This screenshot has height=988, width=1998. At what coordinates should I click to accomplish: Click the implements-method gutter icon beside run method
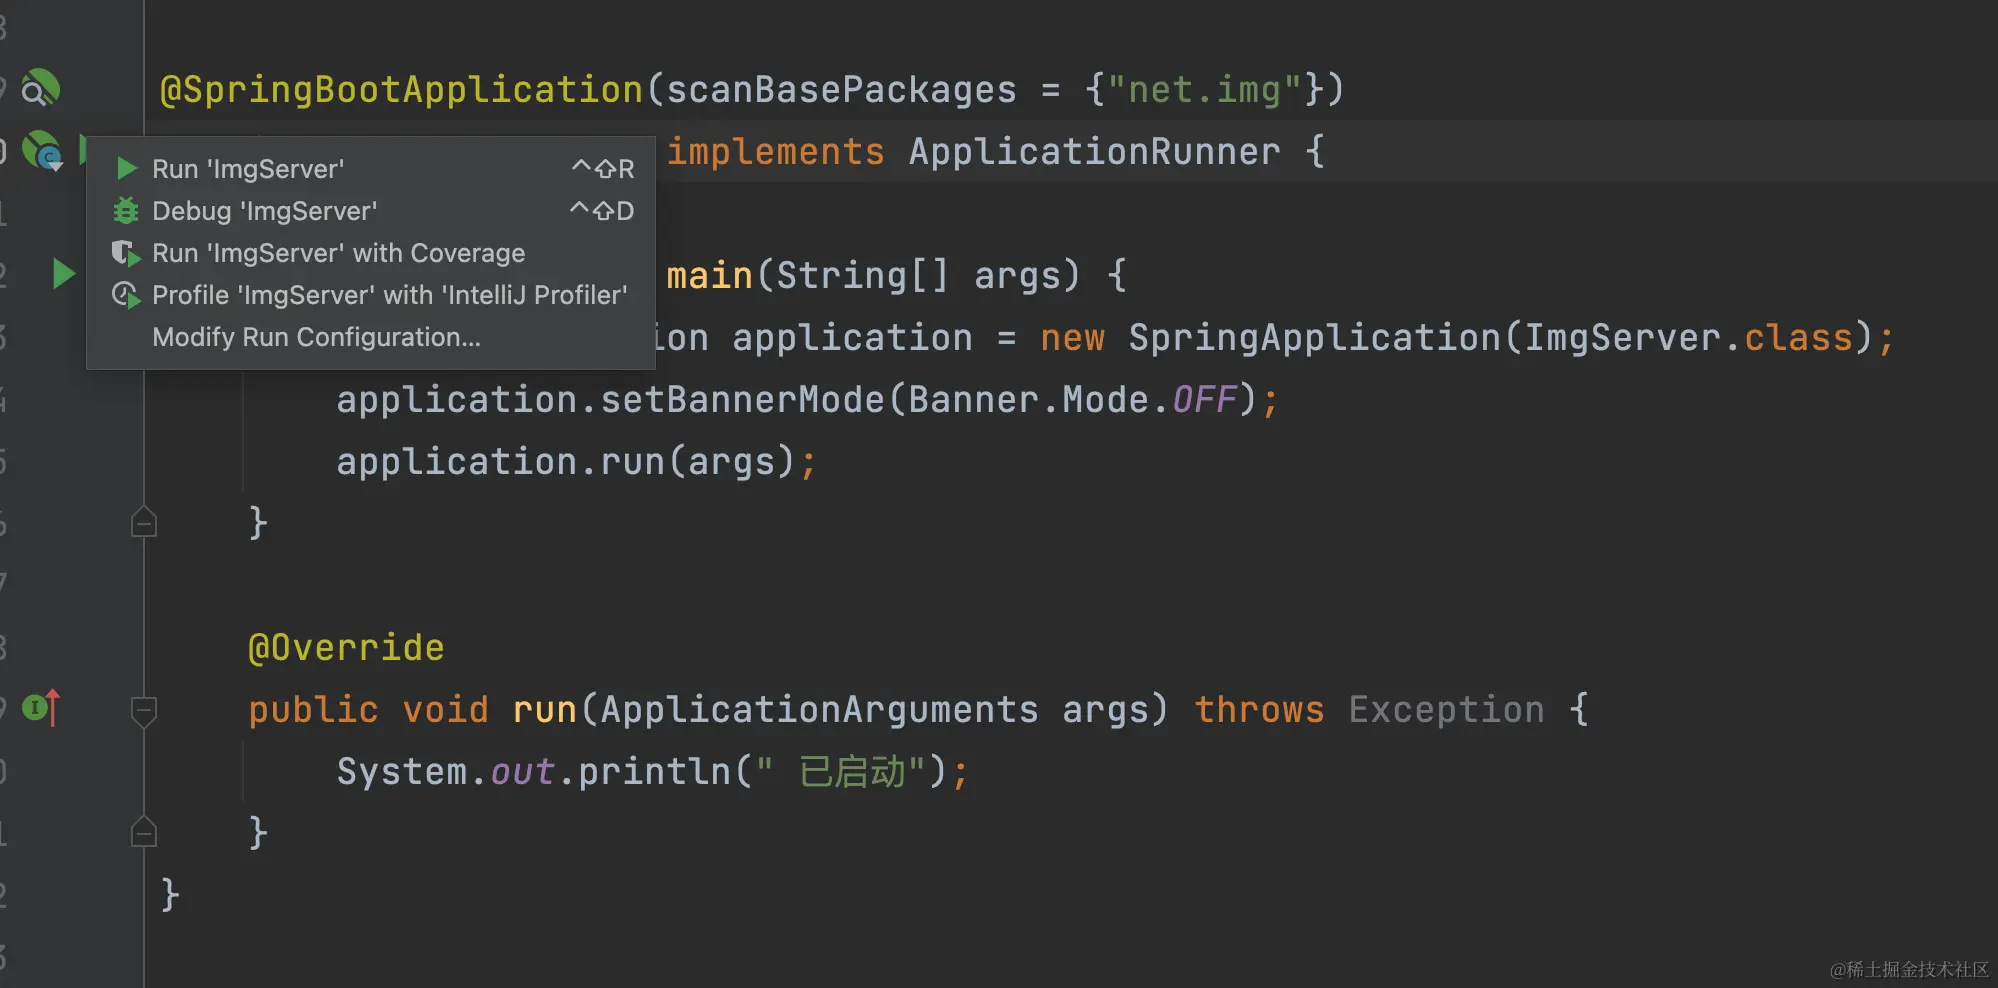tap(41, 708)
